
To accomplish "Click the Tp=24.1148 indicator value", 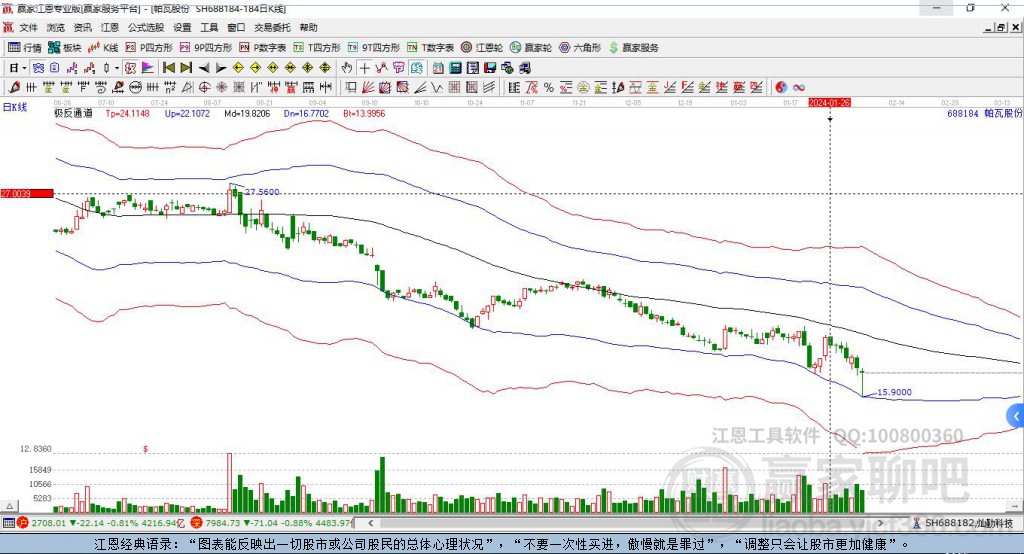I will tap(127, 114).
